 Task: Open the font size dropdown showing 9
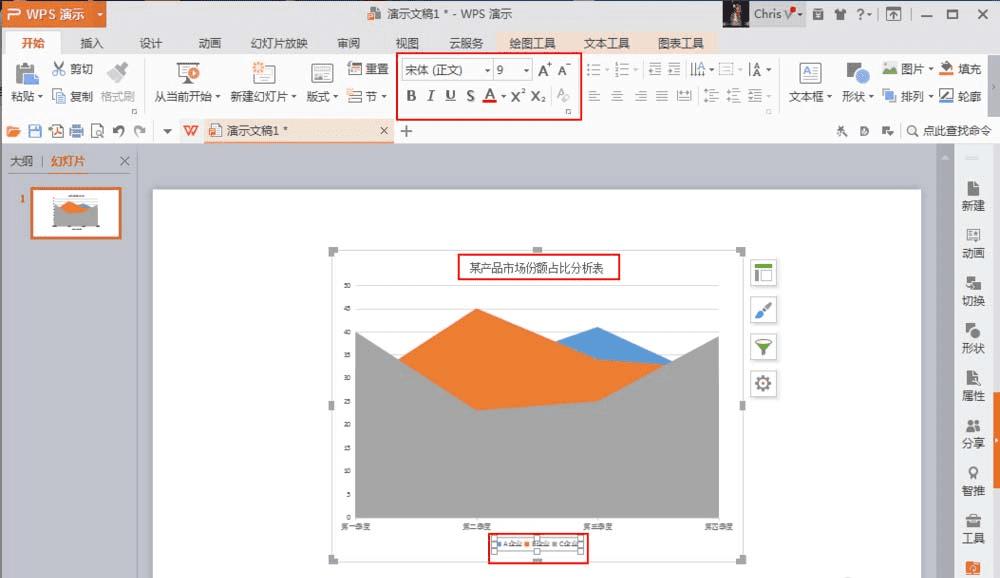(x=526, y=70)
